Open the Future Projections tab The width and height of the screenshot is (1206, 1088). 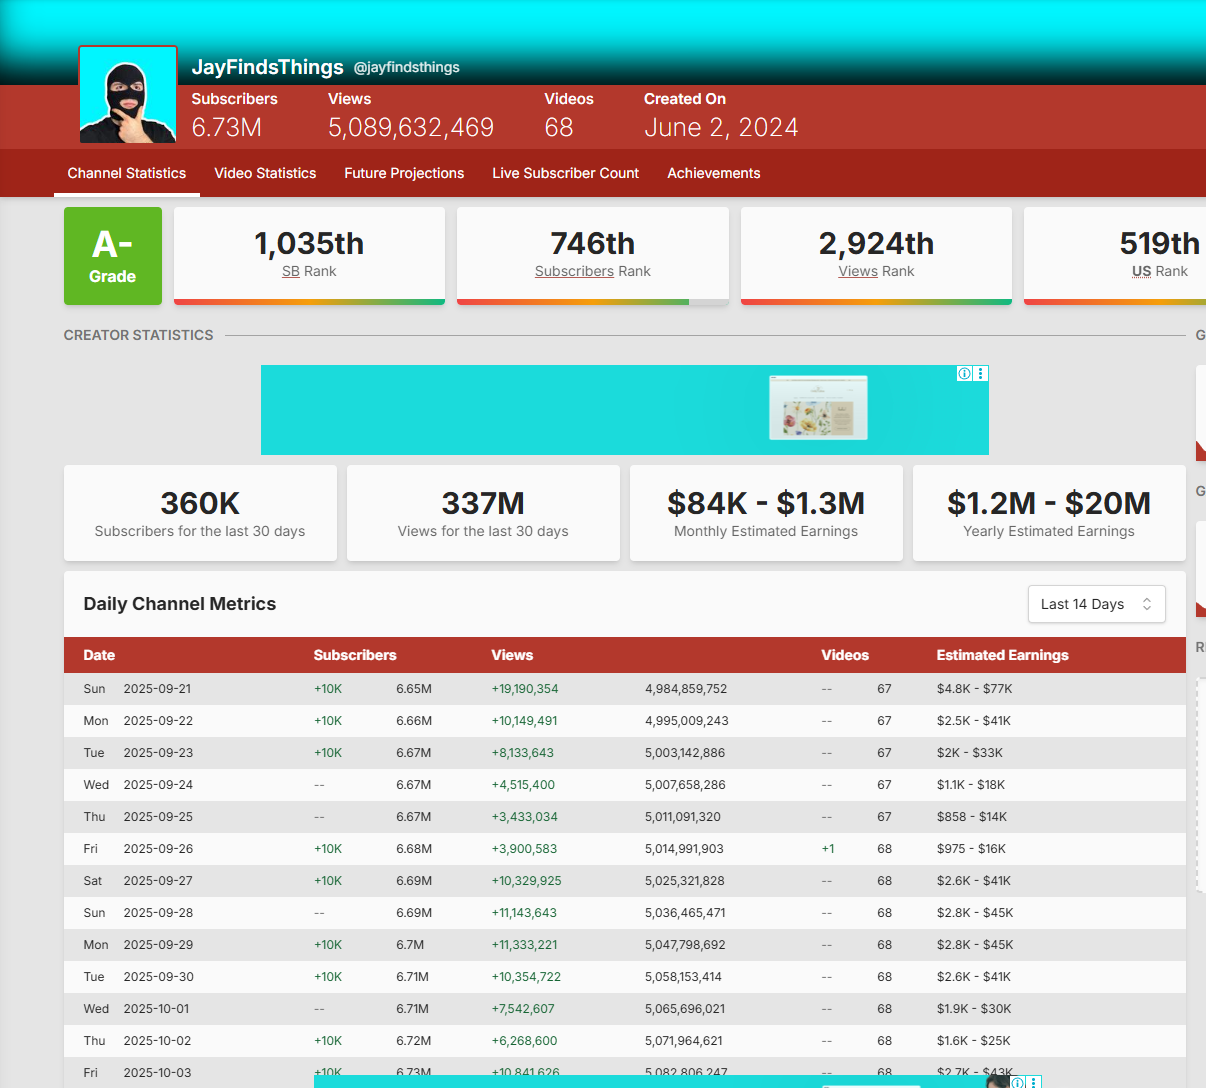(404, 173)
